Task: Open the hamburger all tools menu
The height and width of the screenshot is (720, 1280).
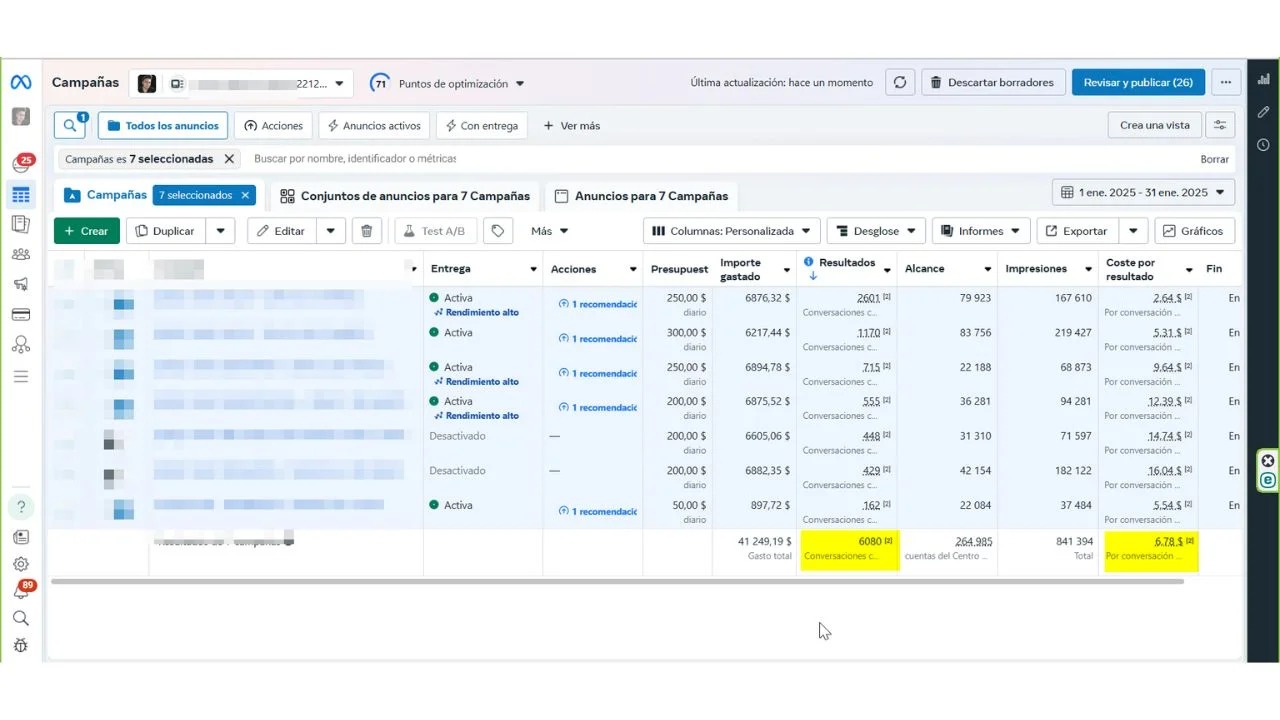Action: (21, 377)
